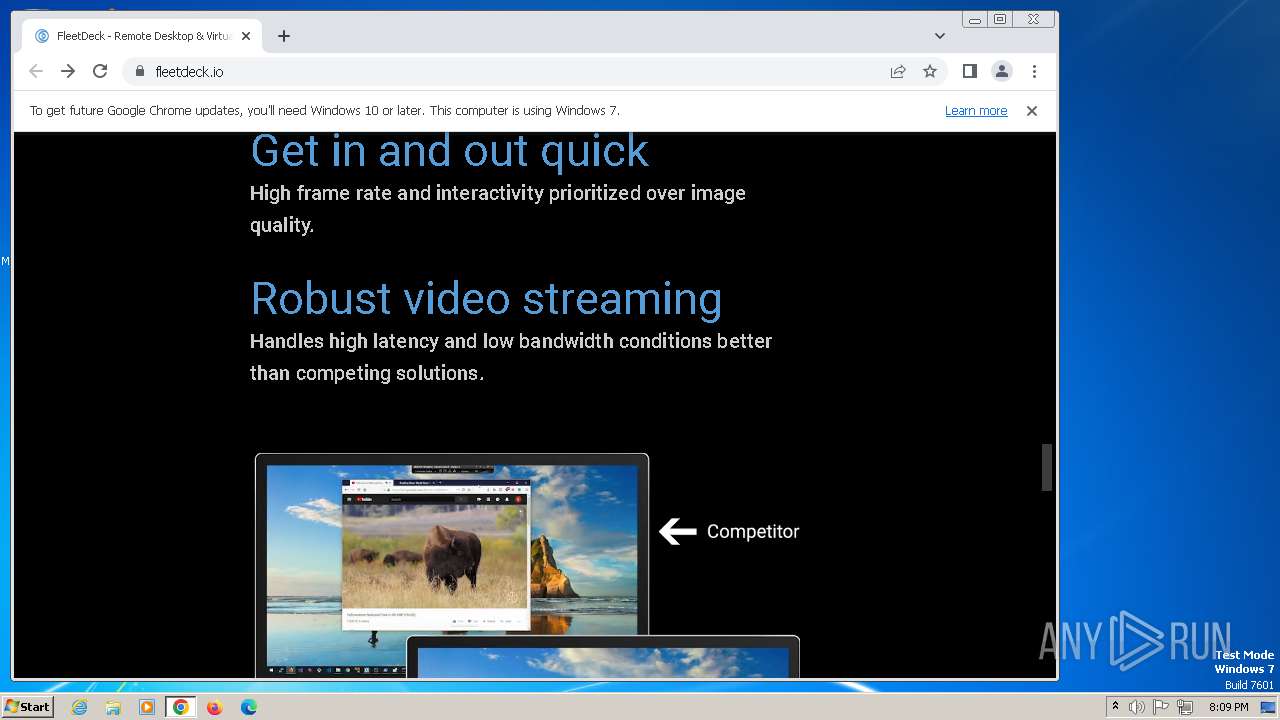The image size is (1280, 720).
Task: Open Windows Media Player from taskbar
Action: pos(147,707)
